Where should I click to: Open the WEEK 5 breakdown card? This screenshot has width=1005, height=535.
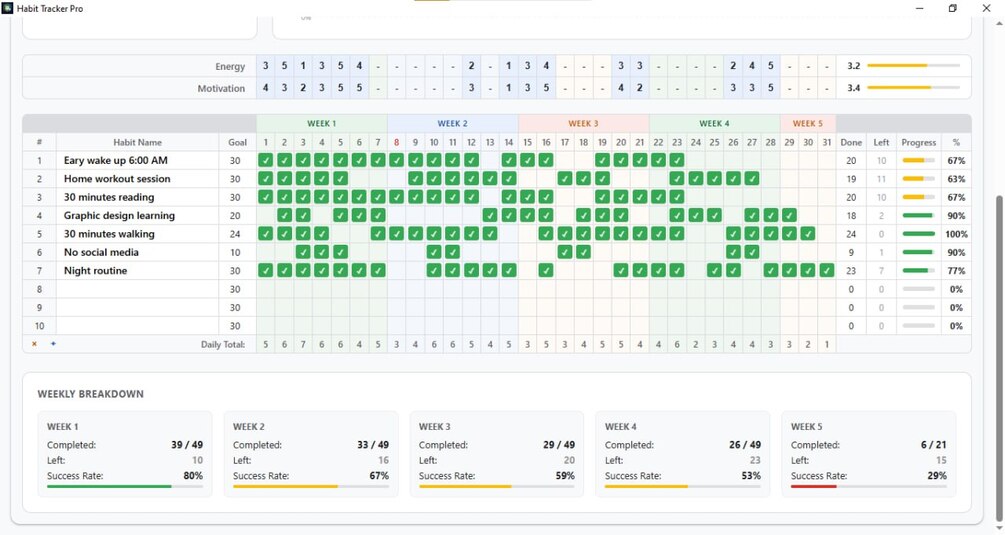coord(868,454)
